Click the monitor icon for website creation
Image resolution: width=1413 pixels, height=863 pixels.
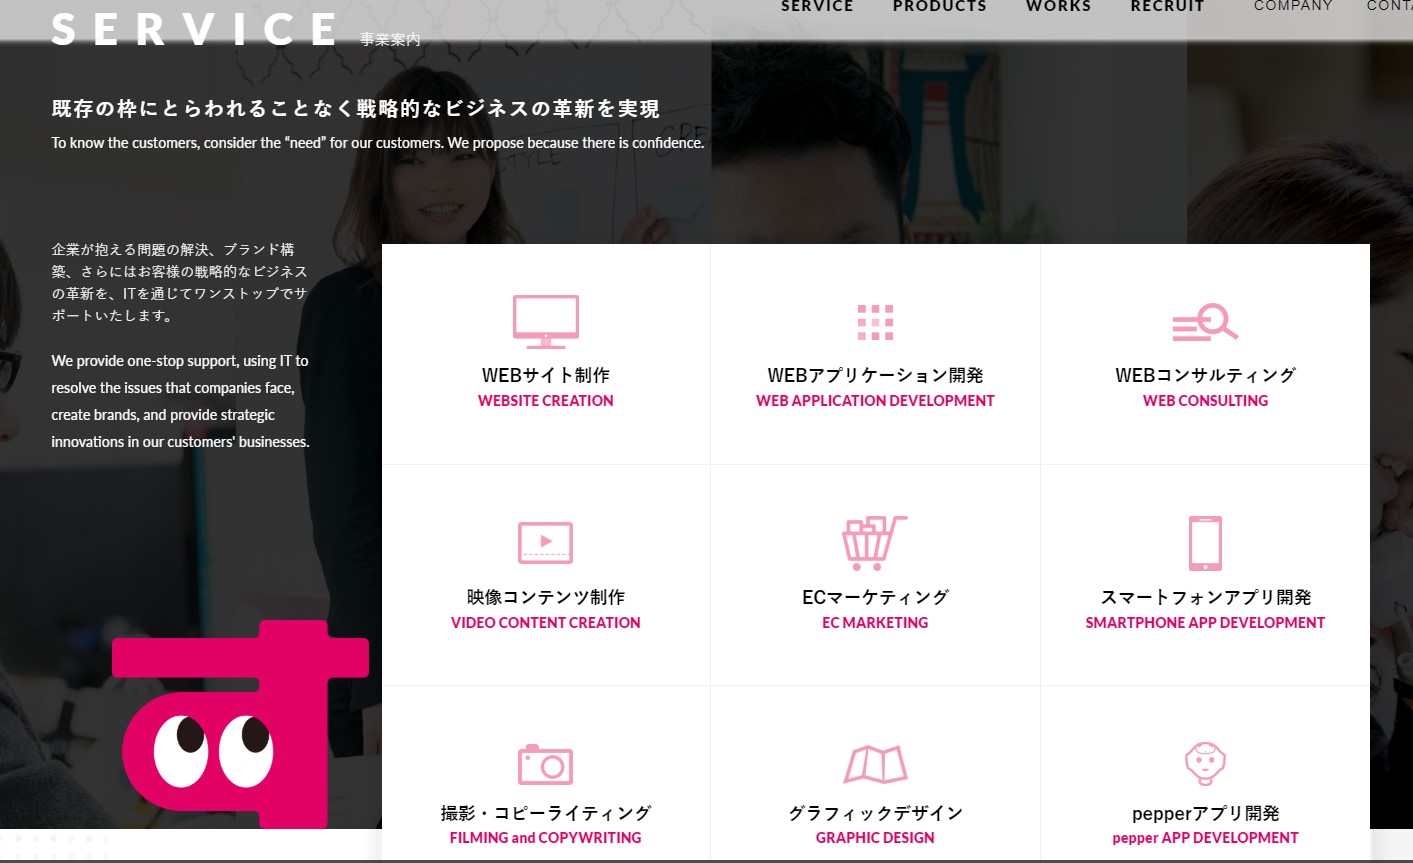coord(545,321)
